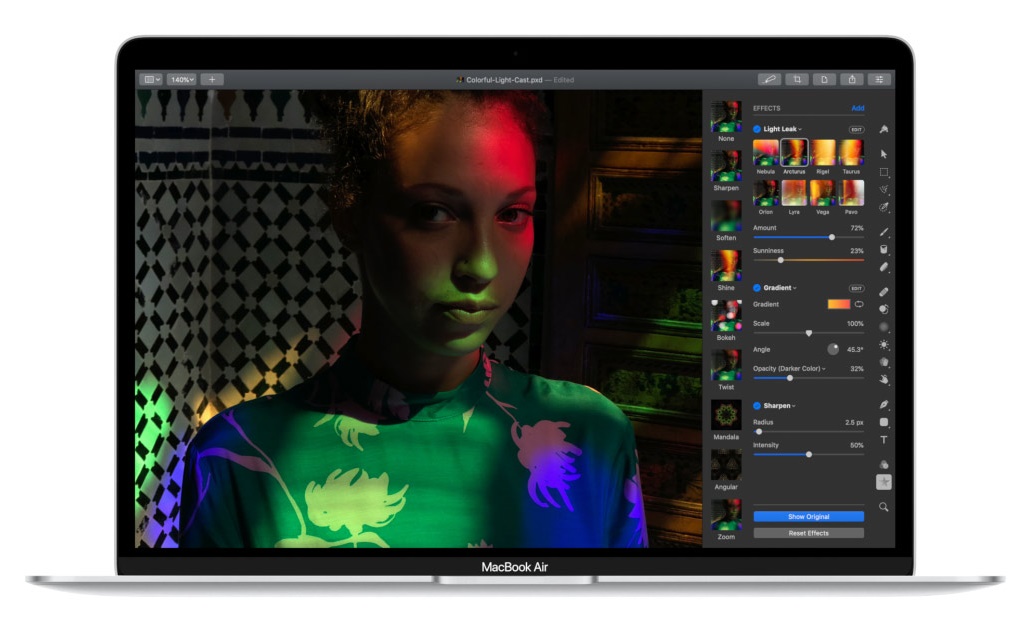Image resolution: width=1010 pixels, height=628 pixels.
Task: Click the Gradient color swatch
Action: pos(838,304)
